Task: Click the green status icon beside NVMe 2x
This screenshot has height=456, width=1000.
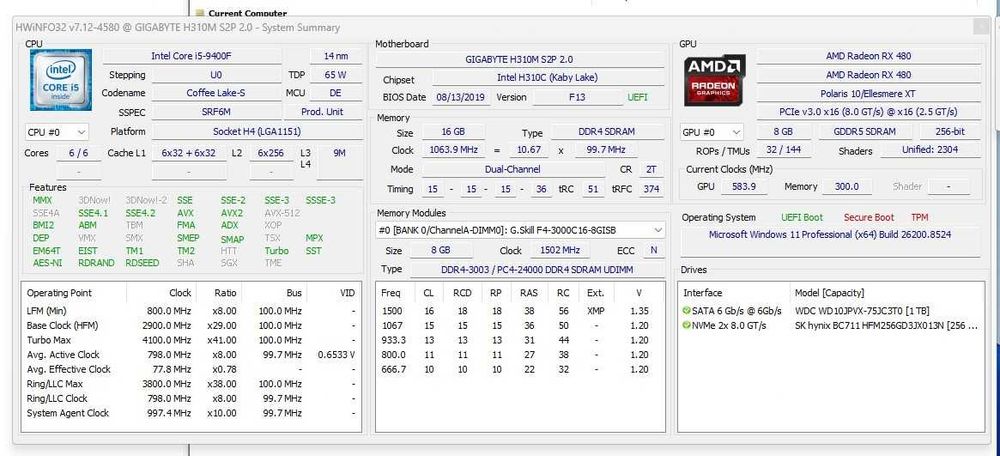Action: [686, 326]
